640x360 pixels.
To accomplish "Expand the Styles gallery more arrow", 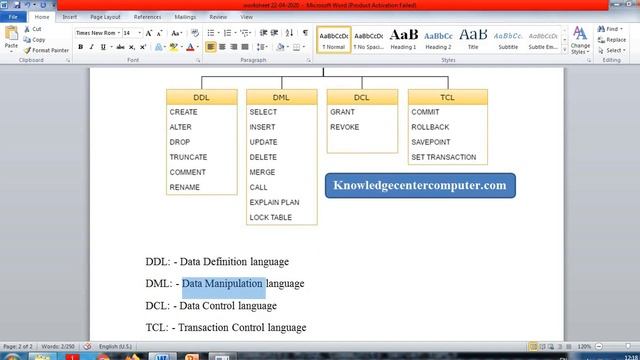I will (565, 50).
